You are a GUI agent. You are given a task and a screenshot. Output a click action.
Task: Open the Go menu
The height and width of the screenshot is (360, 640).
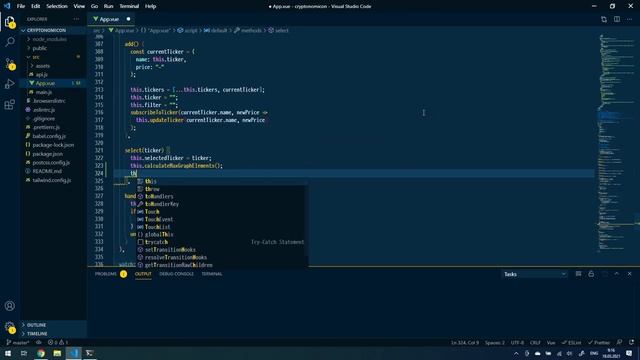(94, 6)
